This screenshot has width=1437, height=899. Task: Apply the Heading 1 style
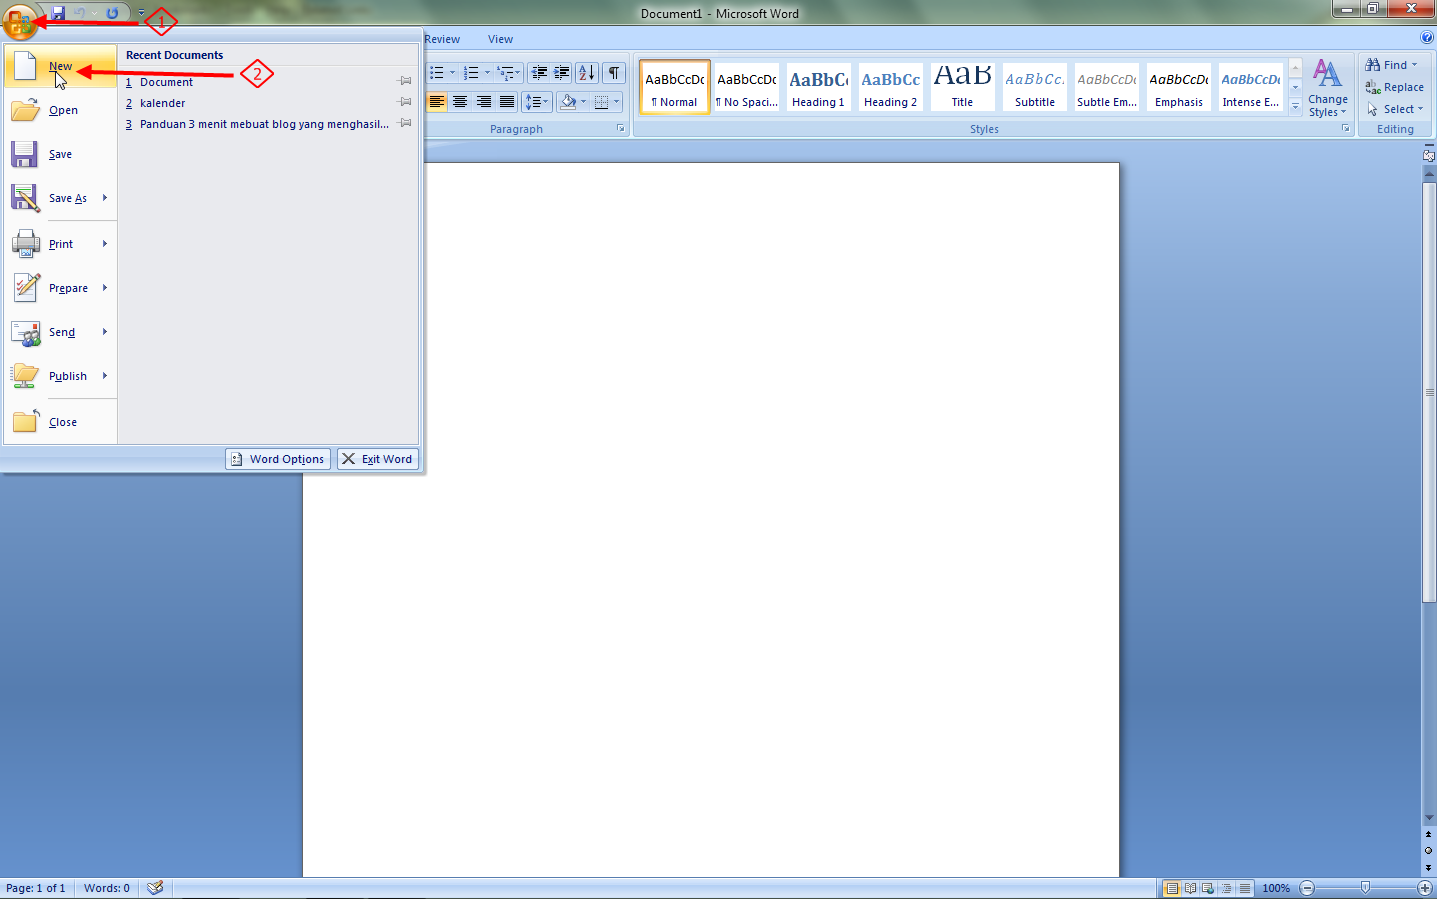819,87
